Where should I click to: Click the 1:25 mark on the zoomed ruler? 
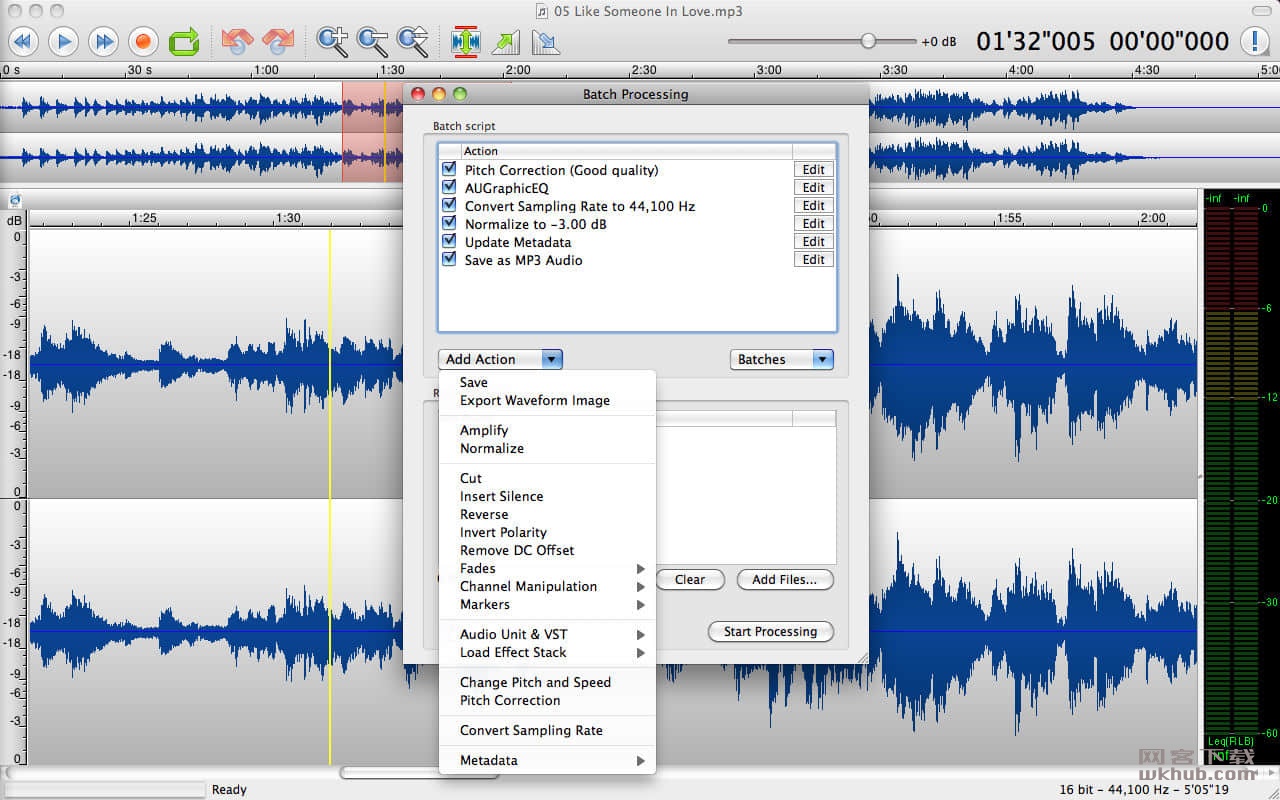144,217
